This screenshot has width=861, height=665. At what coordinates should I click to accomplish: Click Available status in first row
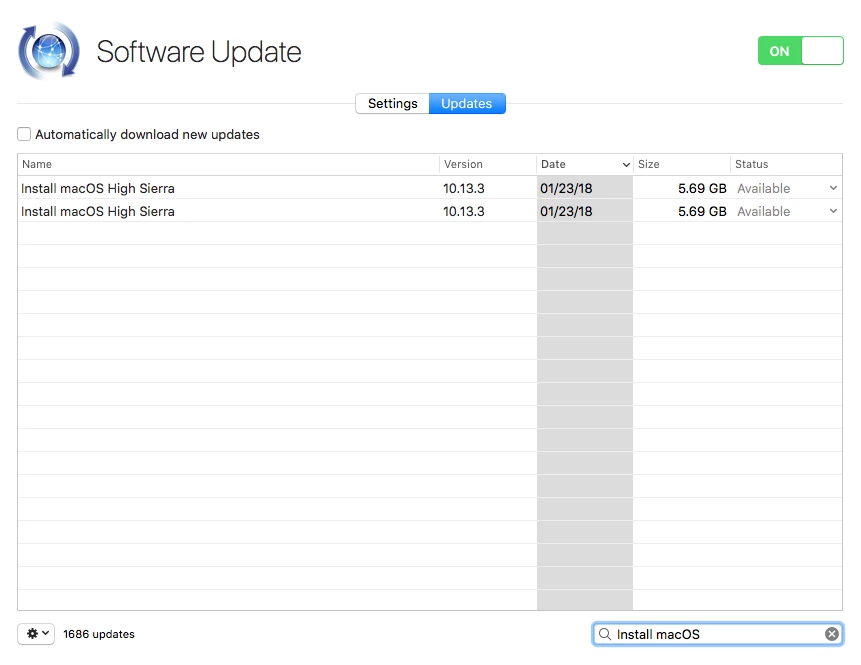(x=763, y=188)
